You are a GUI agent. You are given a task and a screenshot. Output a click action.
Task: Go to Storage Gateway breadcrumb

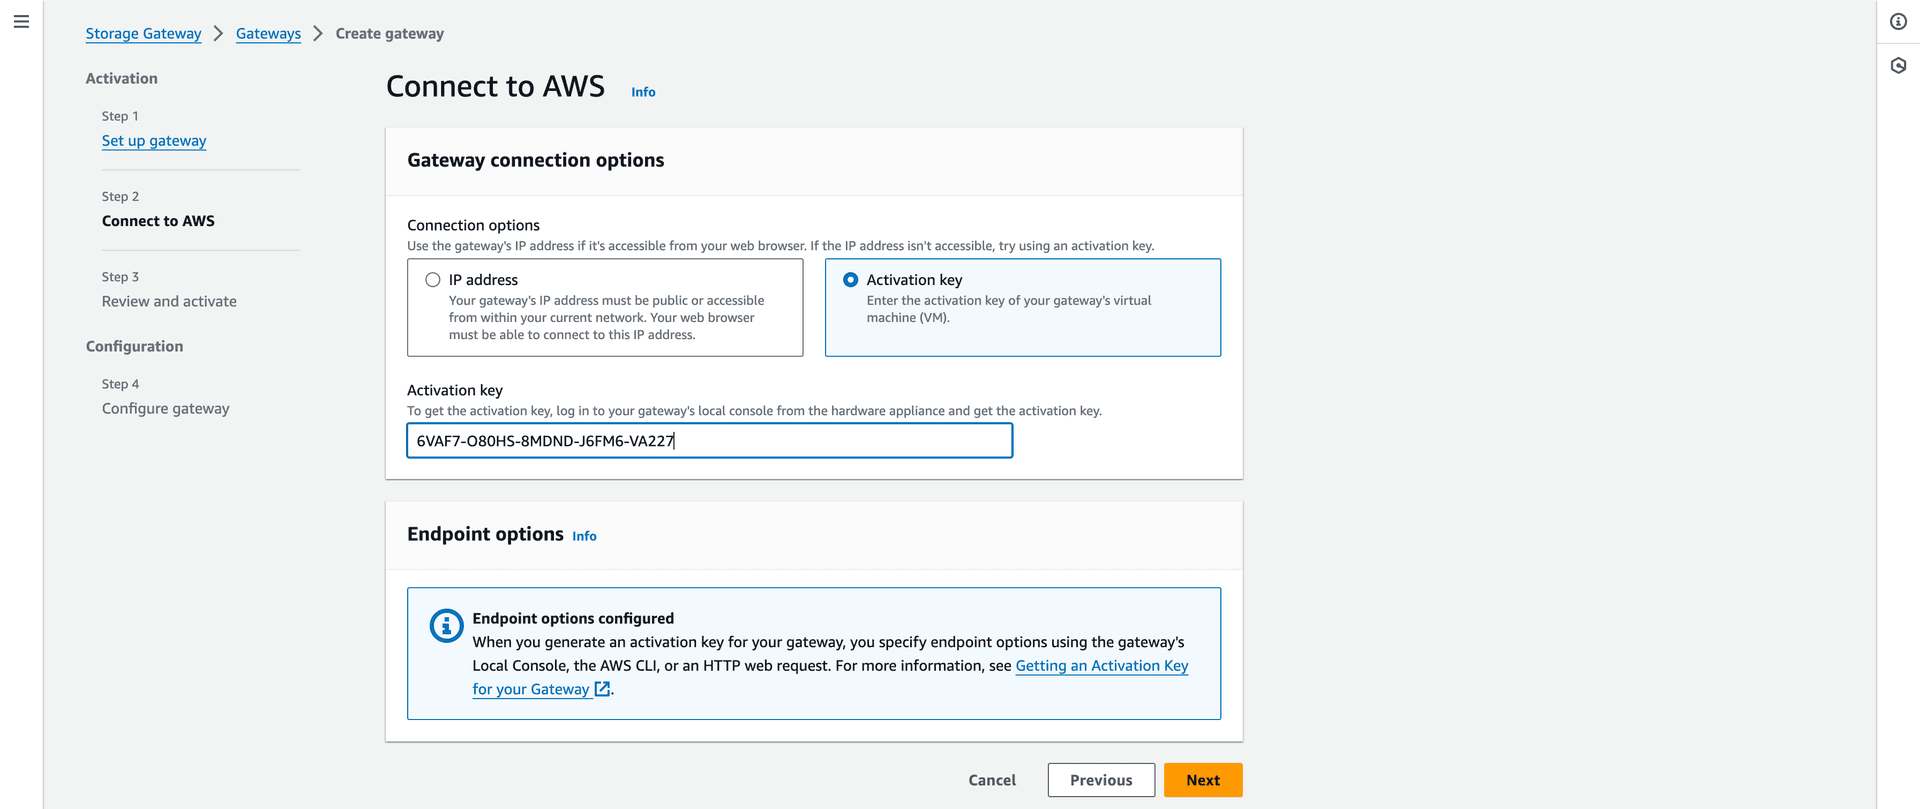tap(143, 33)
